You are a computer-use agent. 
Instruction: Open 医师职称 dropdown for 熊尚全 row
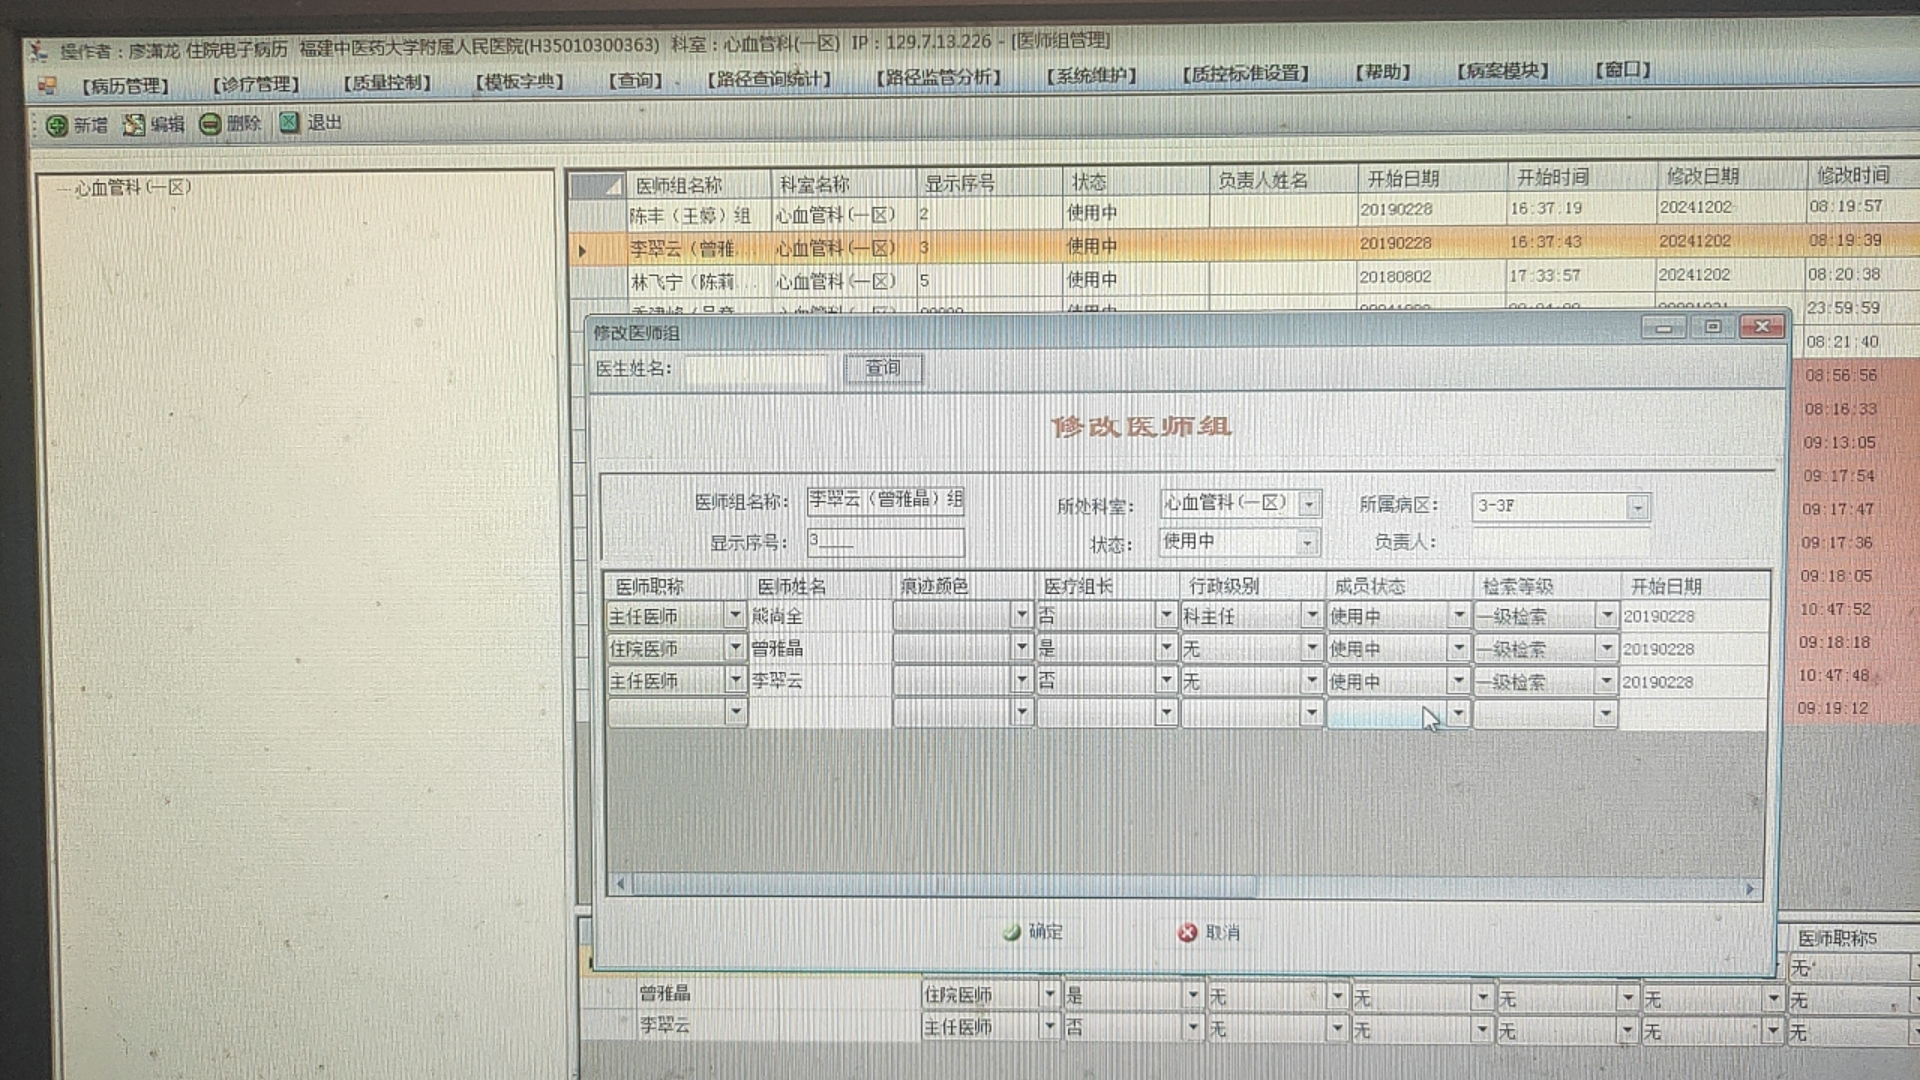coord(735,615)
